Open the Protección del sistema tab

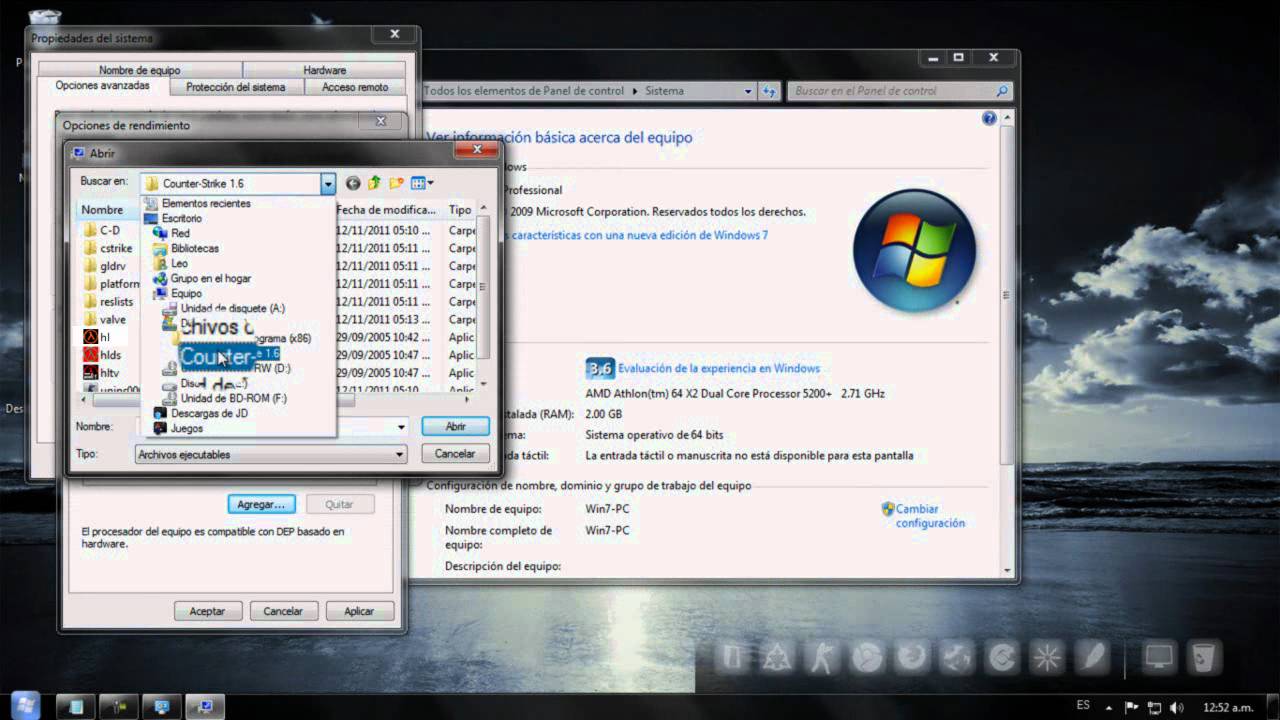[x=236, y=87]
